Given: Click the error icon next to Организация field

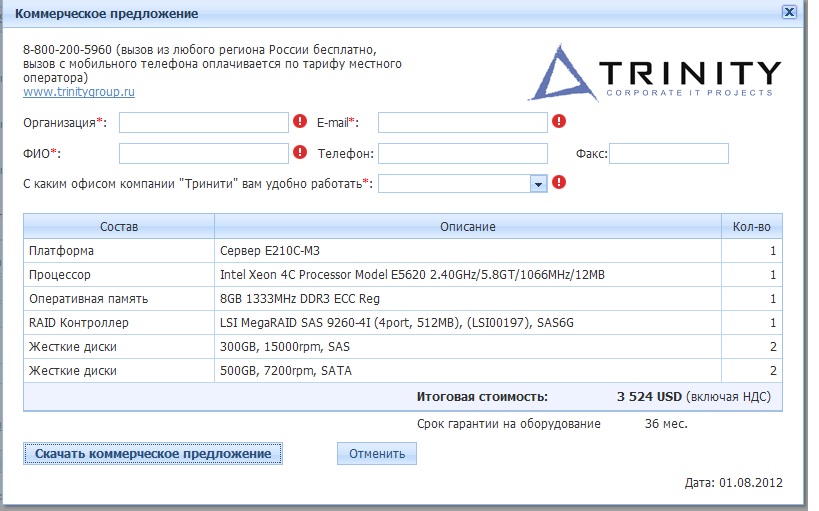Looking at the screenshot, I should pyautogui.click(x=300, y=122).
